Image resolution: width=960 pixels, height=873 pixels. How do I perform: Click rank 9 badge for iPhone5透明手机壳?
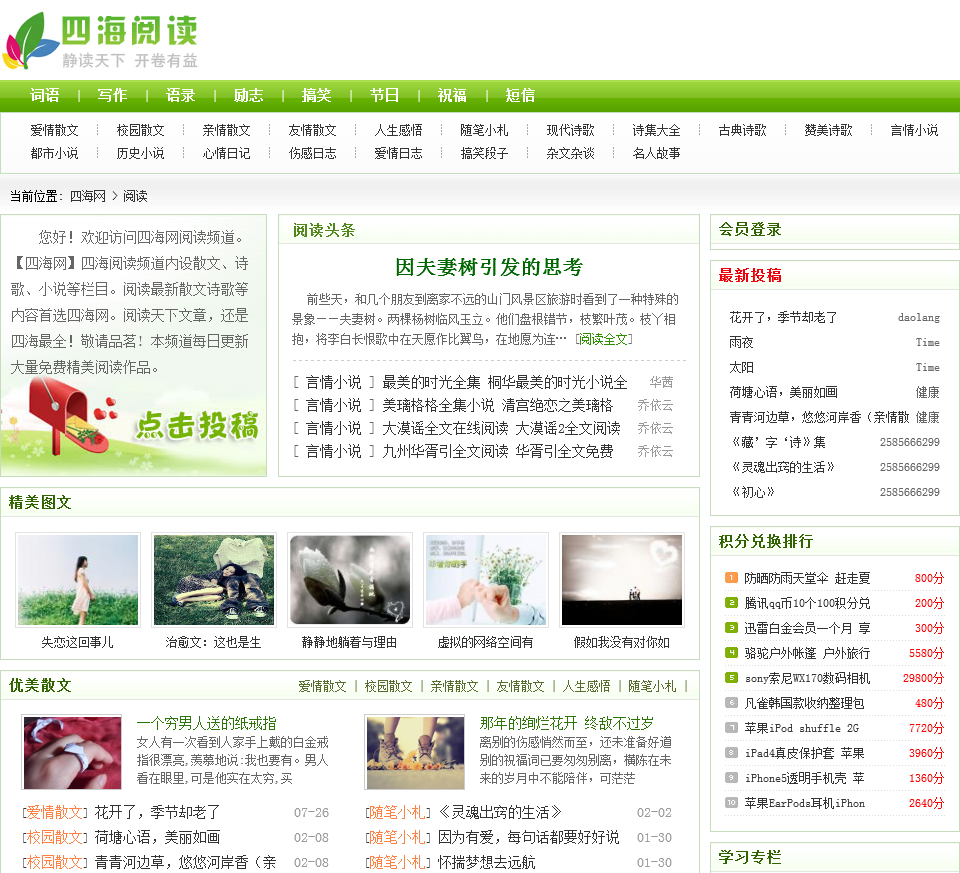click(731, 777)
